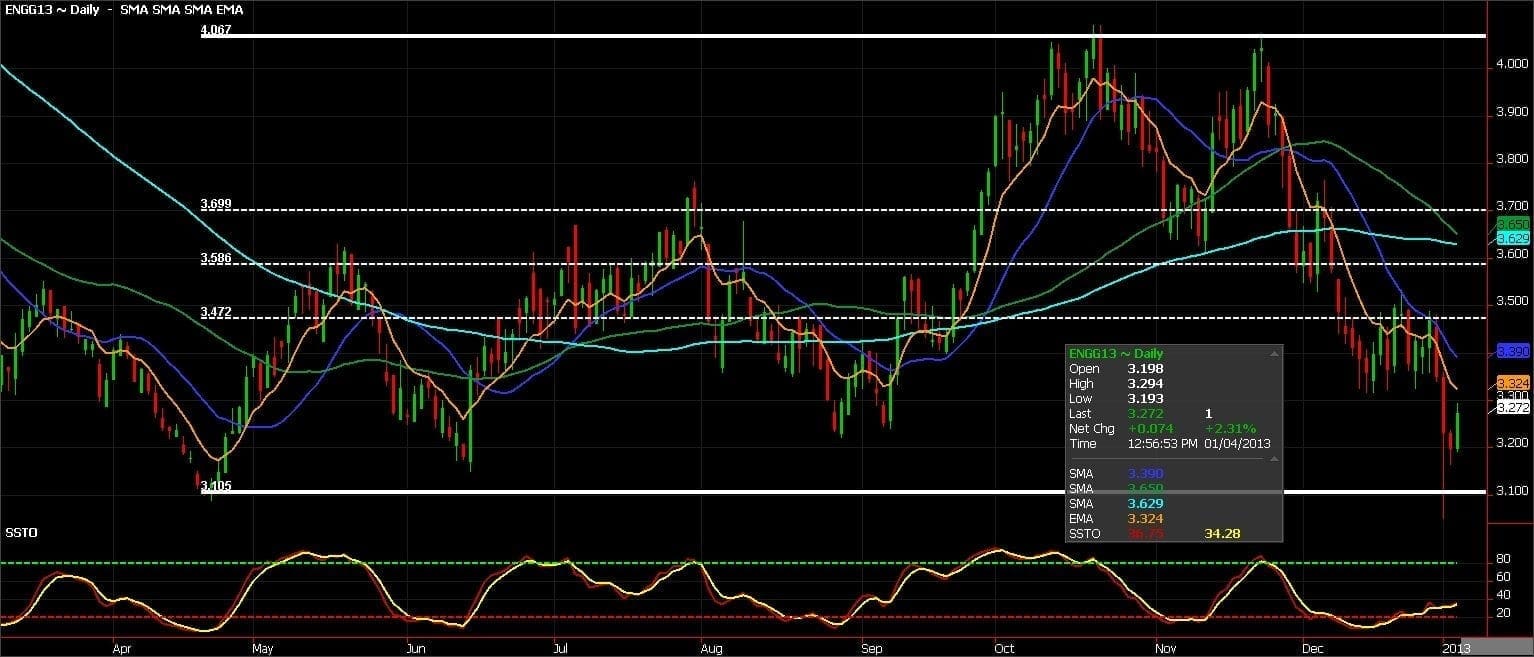Select the 3.472 dashed level label
The image size is (1534, 657).
pos(216,312)
